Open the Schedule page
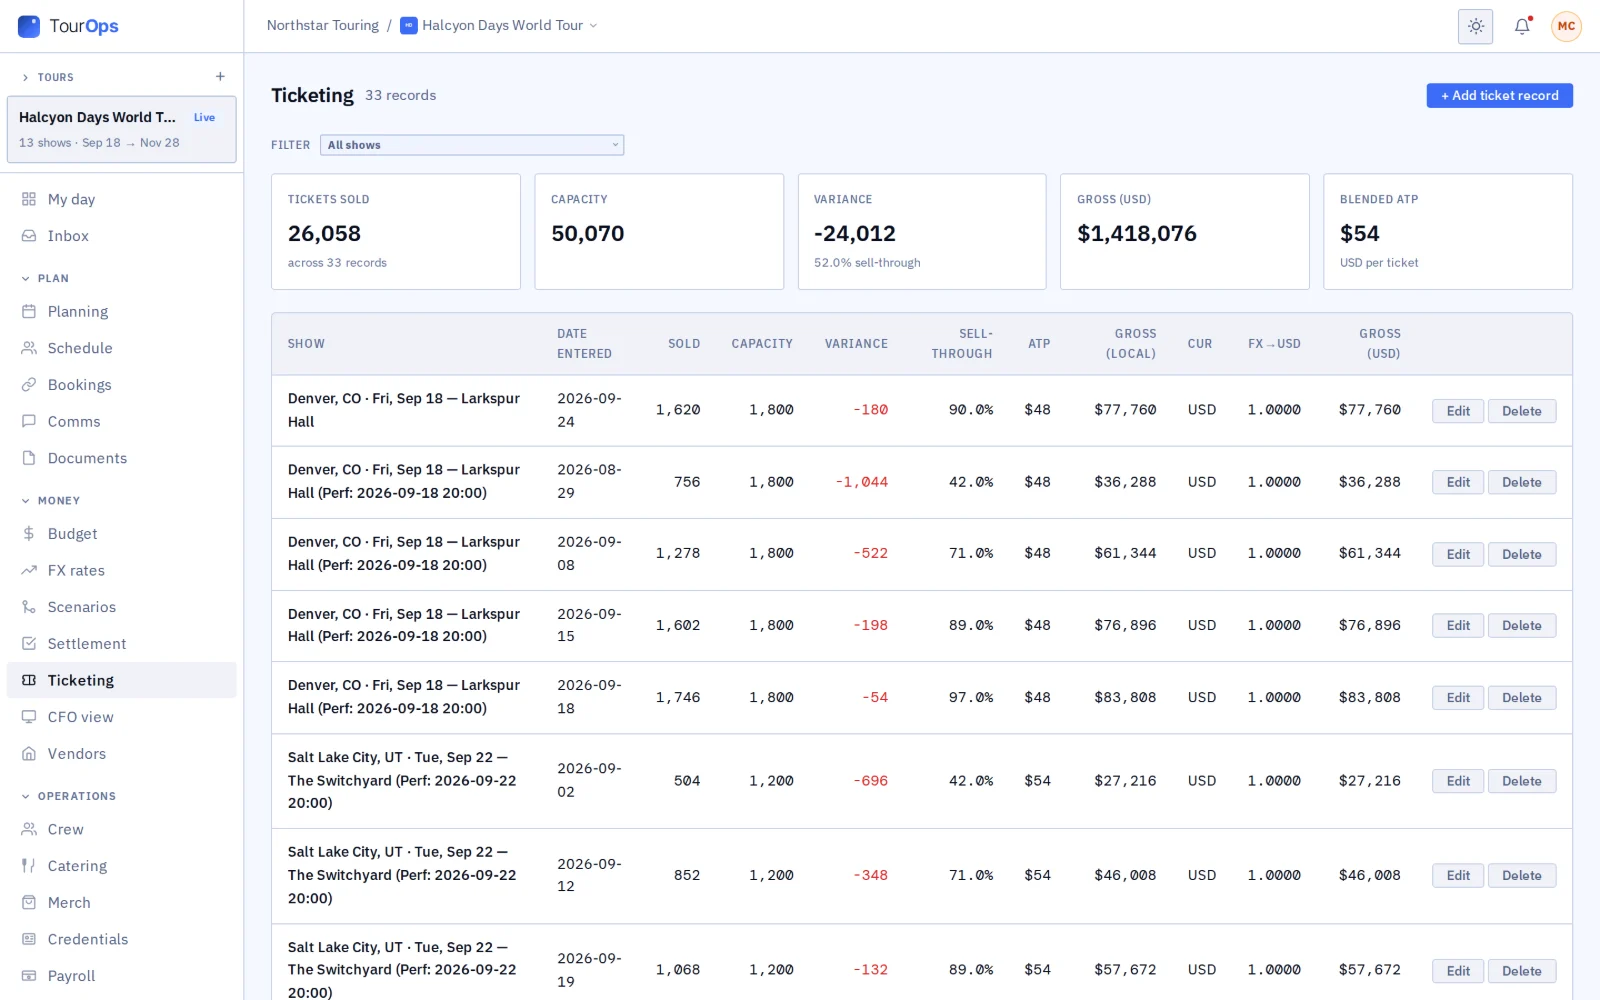The height and width of the screenshot is (1000, 1600). tap(122, 348)
